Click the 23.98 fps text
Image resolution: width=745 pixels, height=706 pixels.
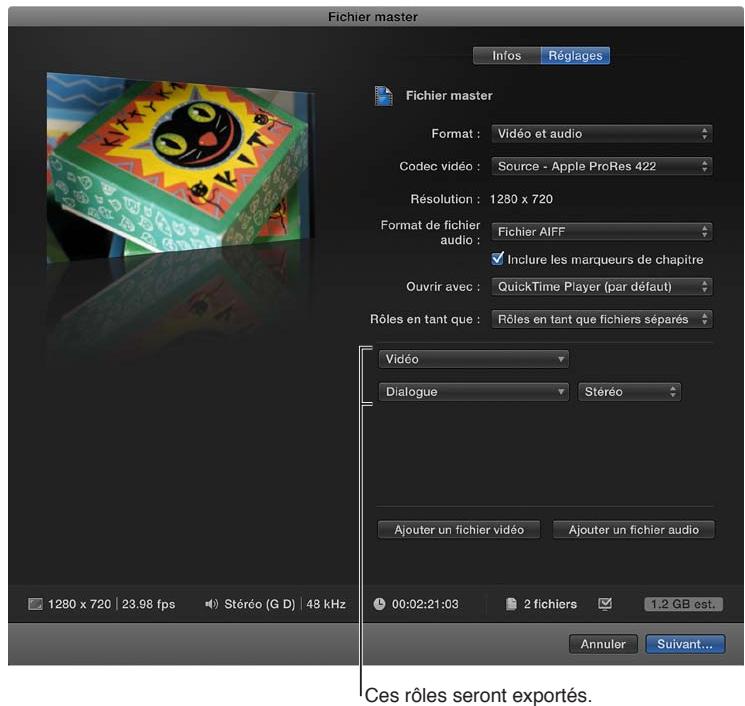click(x=148, y=604)
